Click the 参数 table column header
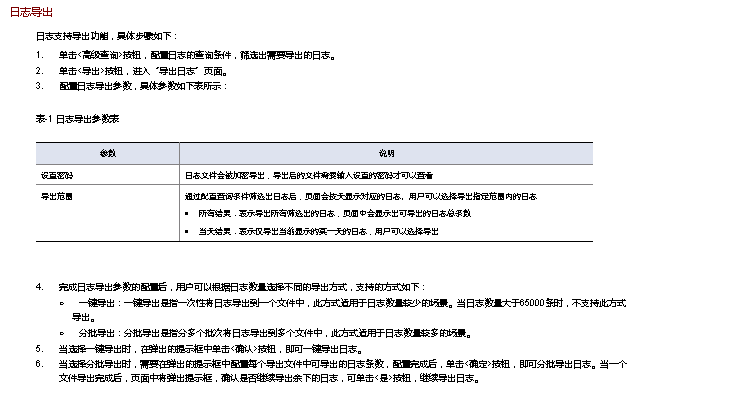The image size is (732, 394). (x=107, y=153)
